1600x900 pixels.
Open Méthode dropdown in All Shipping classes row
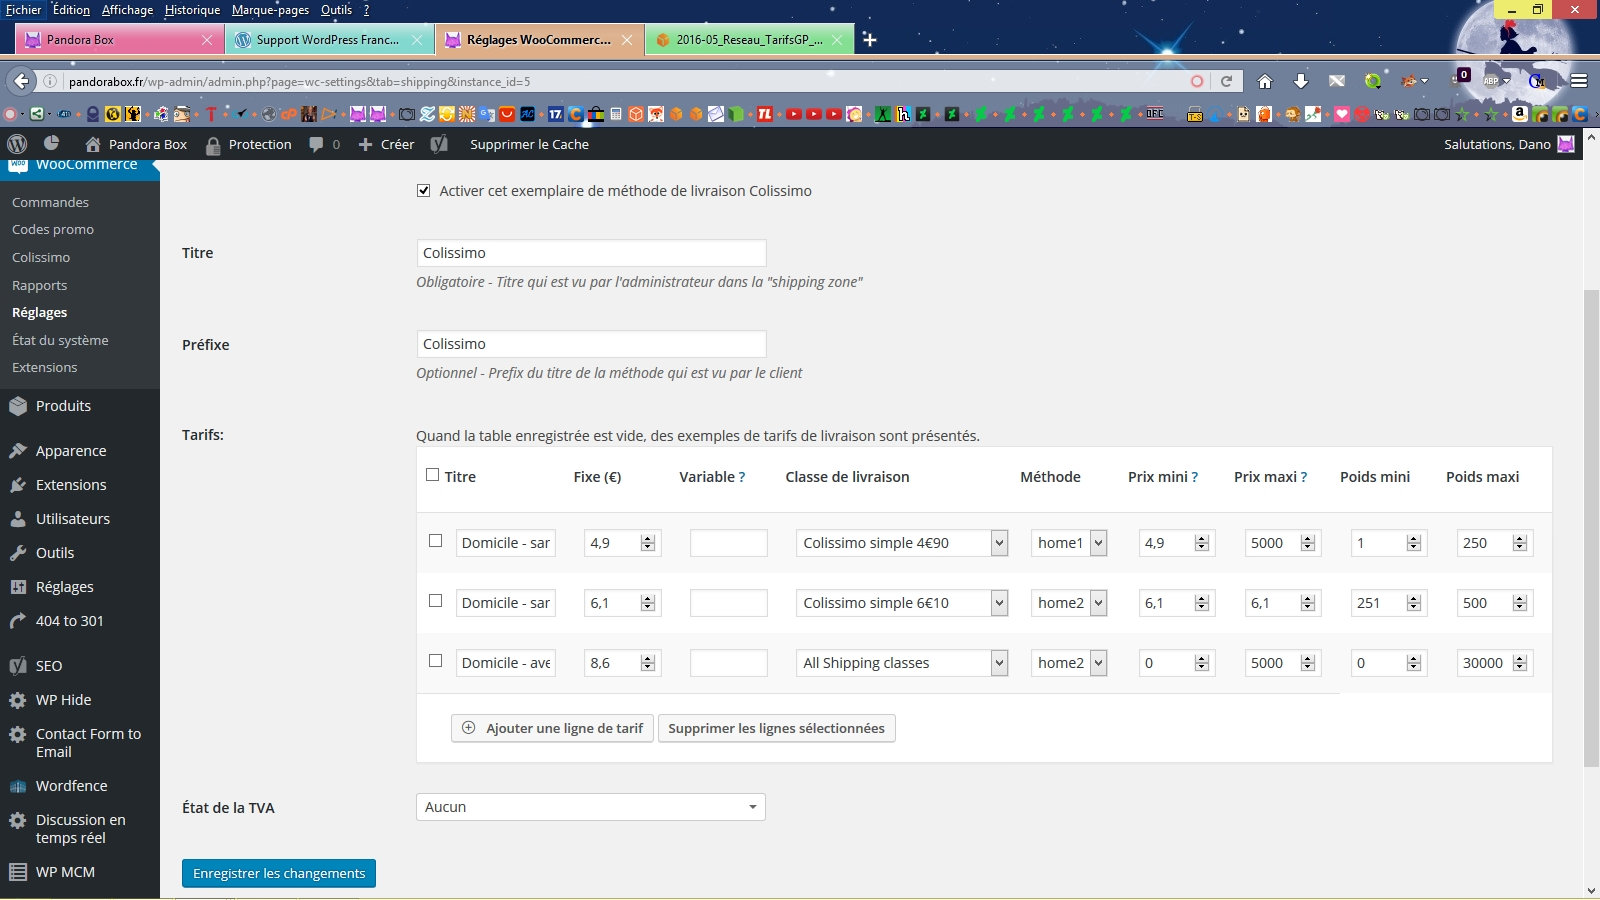pyautogui.click(x=1069, y=663)
